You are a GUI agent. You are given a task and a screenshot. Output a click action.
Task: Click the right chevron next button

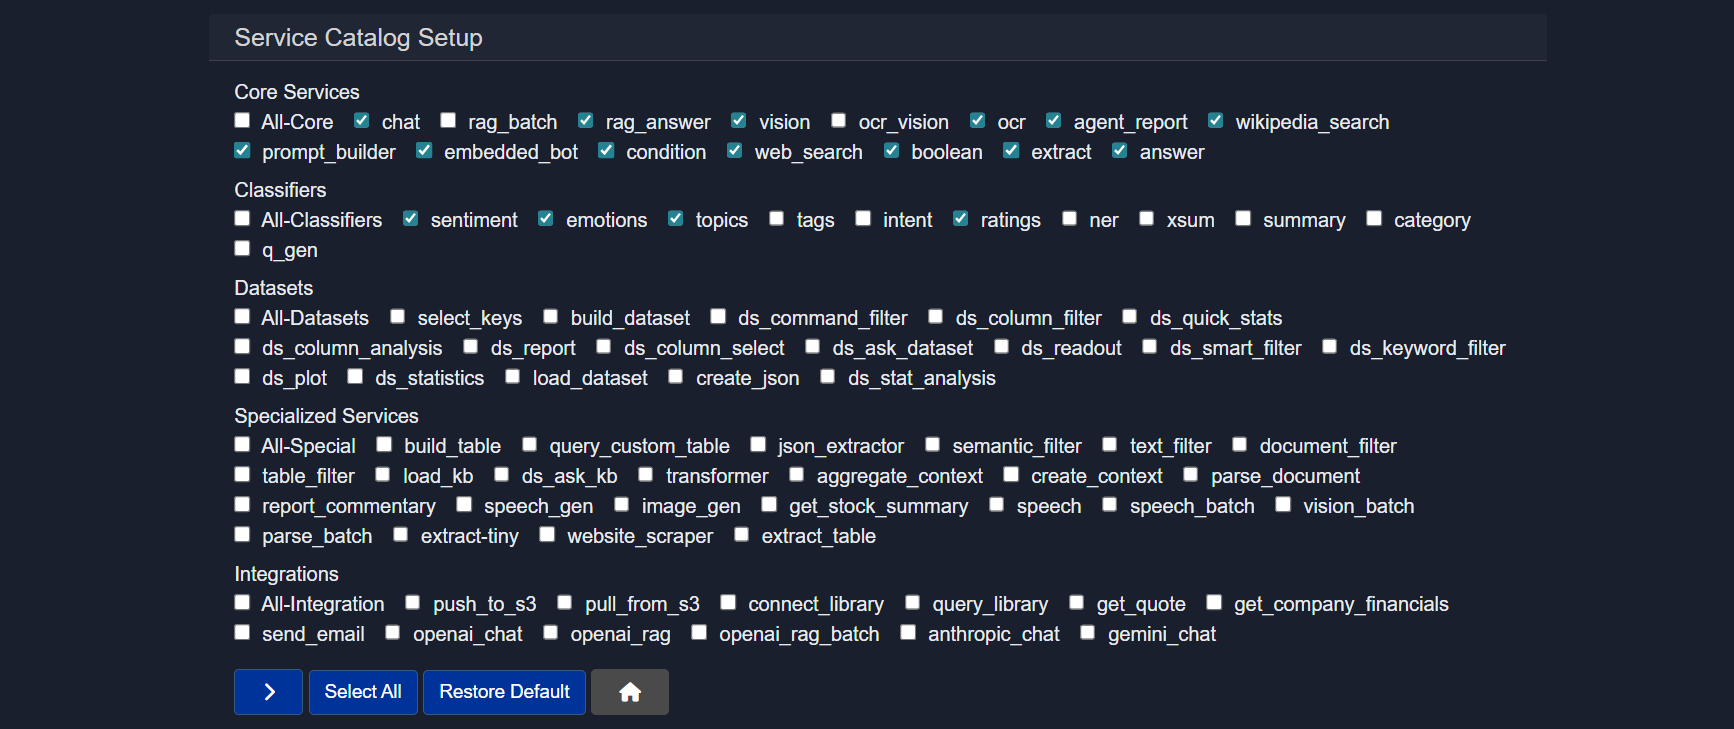(x=268, y=692)
